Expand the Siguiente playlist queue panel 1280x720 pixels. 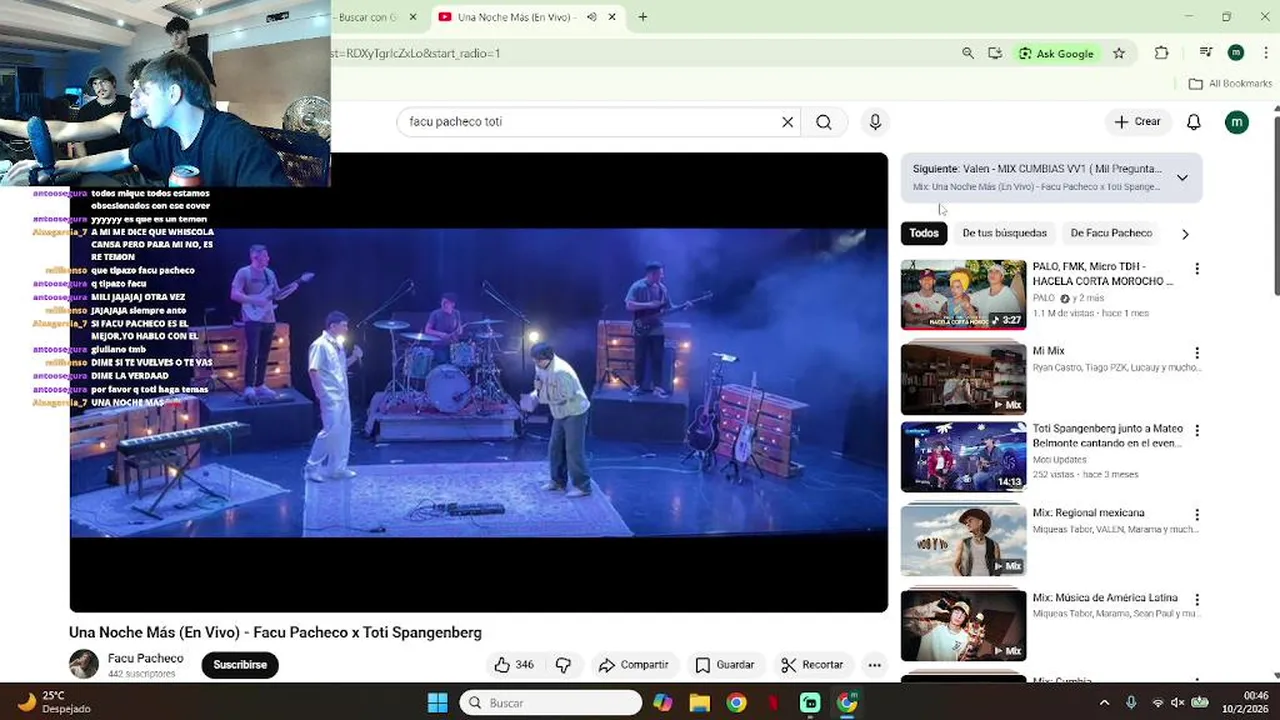[1182, 178]
